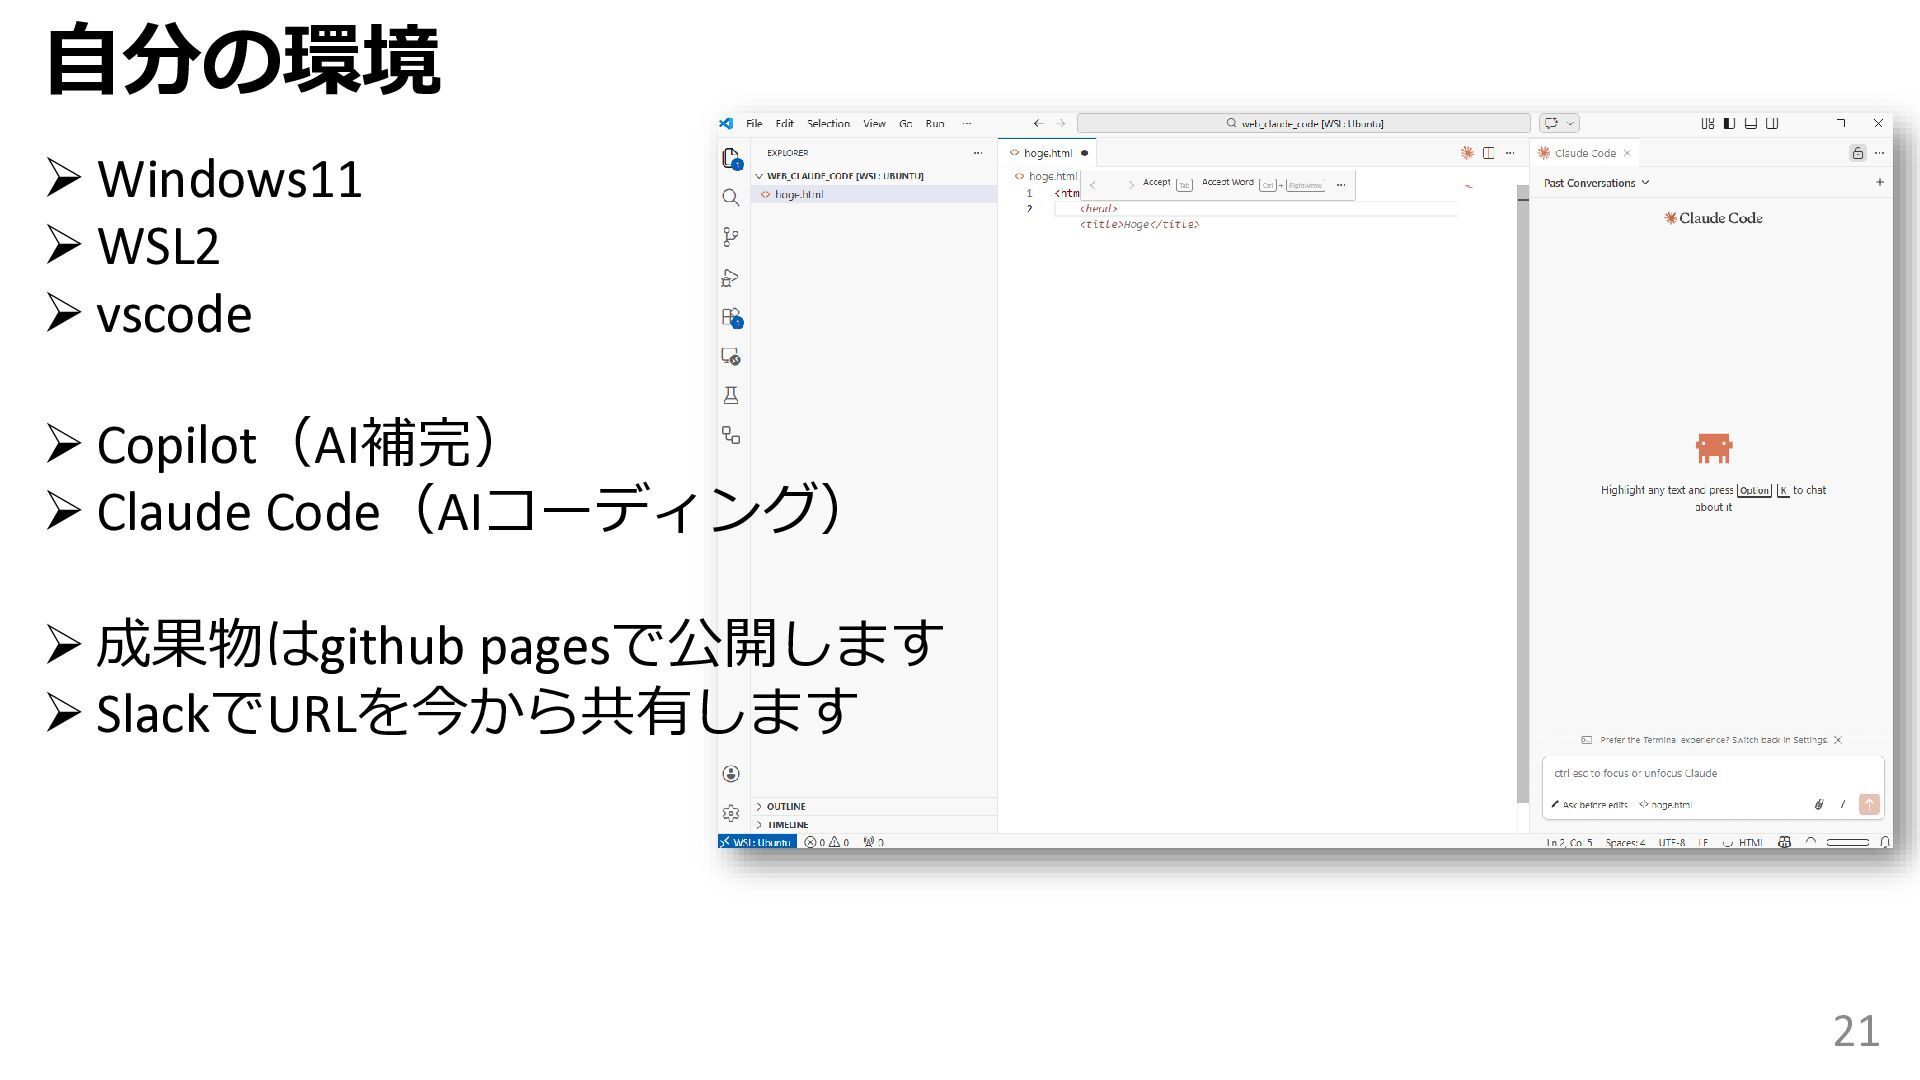Viewport: 1920px width, 1080px height.
Task: Click the Claude Code spark icon in editor toolbar
Action: (x=1467, y=153)
